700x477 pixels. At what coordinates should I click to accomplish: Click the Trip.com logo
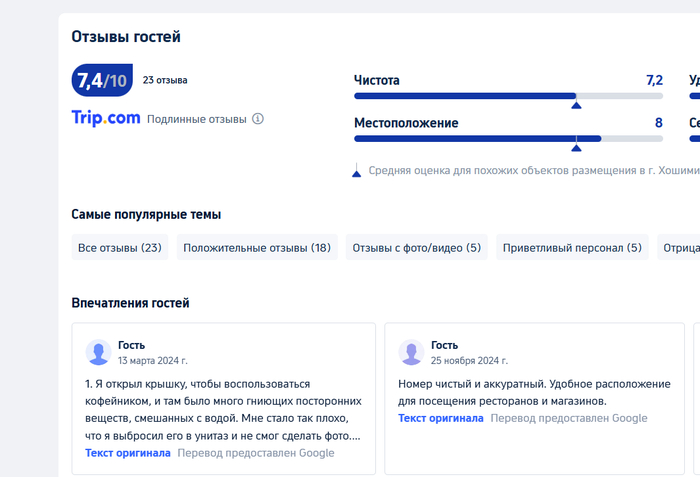(x=106, y=118)
